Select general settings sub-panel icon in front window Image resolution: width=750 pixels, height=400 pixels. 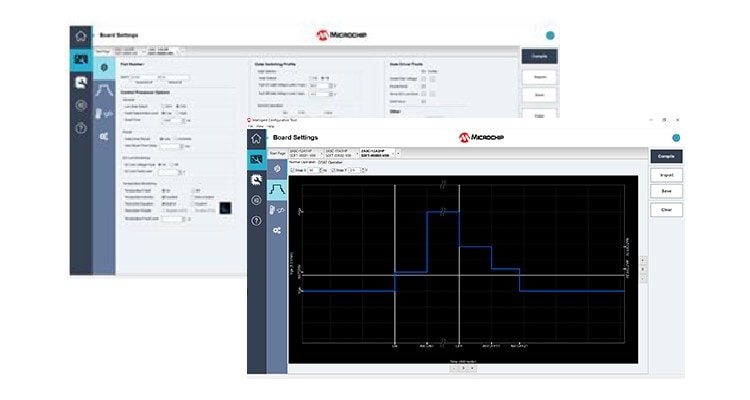(x=277, y=168)
